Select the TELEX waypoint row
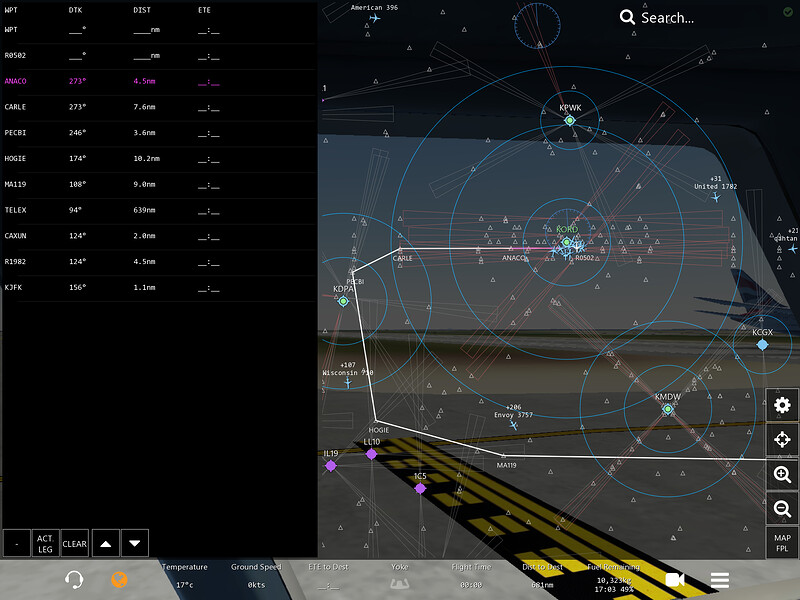Screen dimensions: 800x600 click(159, 211)
